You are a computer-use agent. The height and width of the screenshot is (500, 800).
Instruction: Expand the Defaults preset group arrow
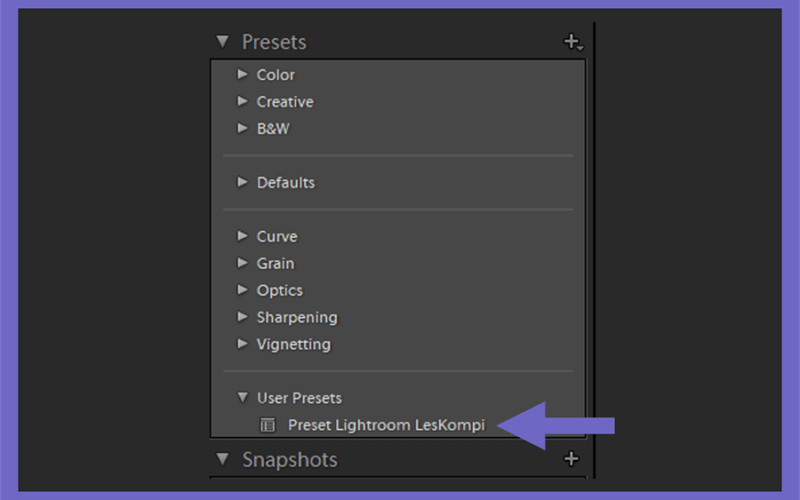[x=242, y=182]
